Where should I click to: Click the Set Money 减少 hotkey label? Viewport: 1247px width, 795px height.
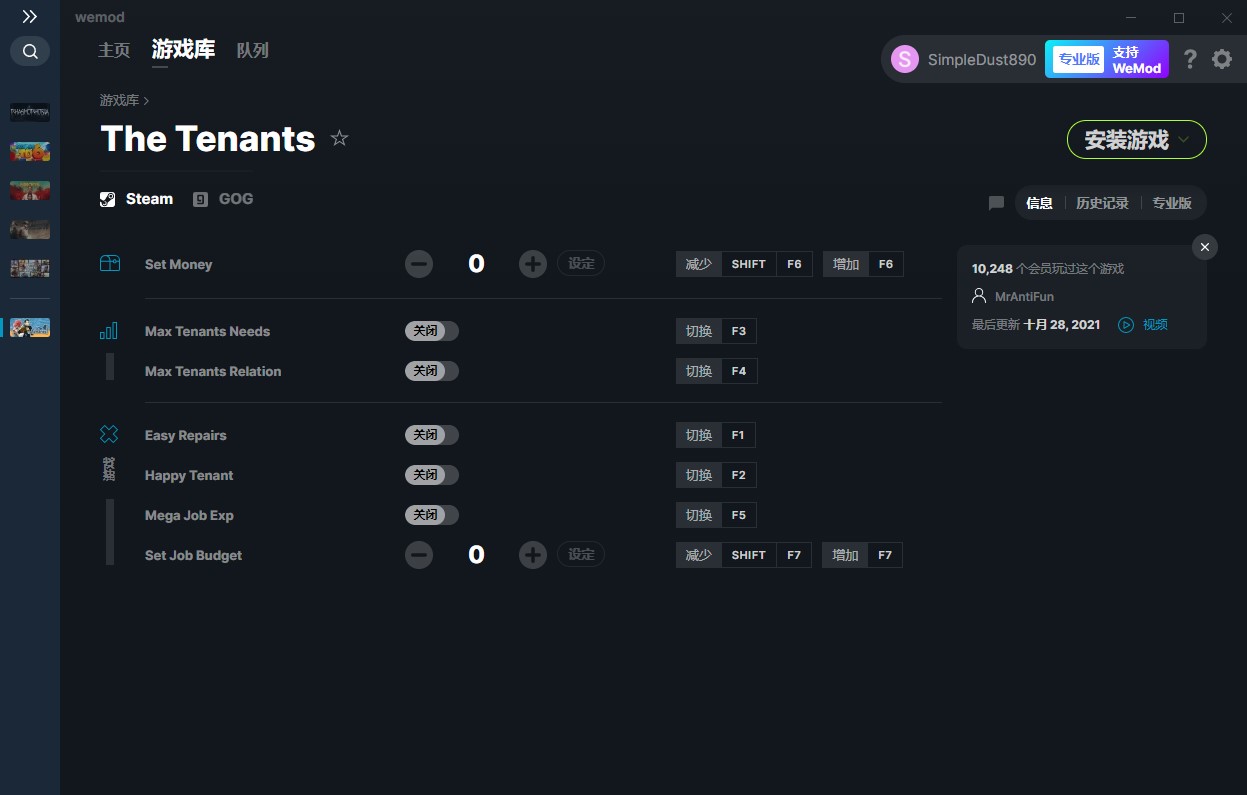pyautogui.click(x=699, y=264)
